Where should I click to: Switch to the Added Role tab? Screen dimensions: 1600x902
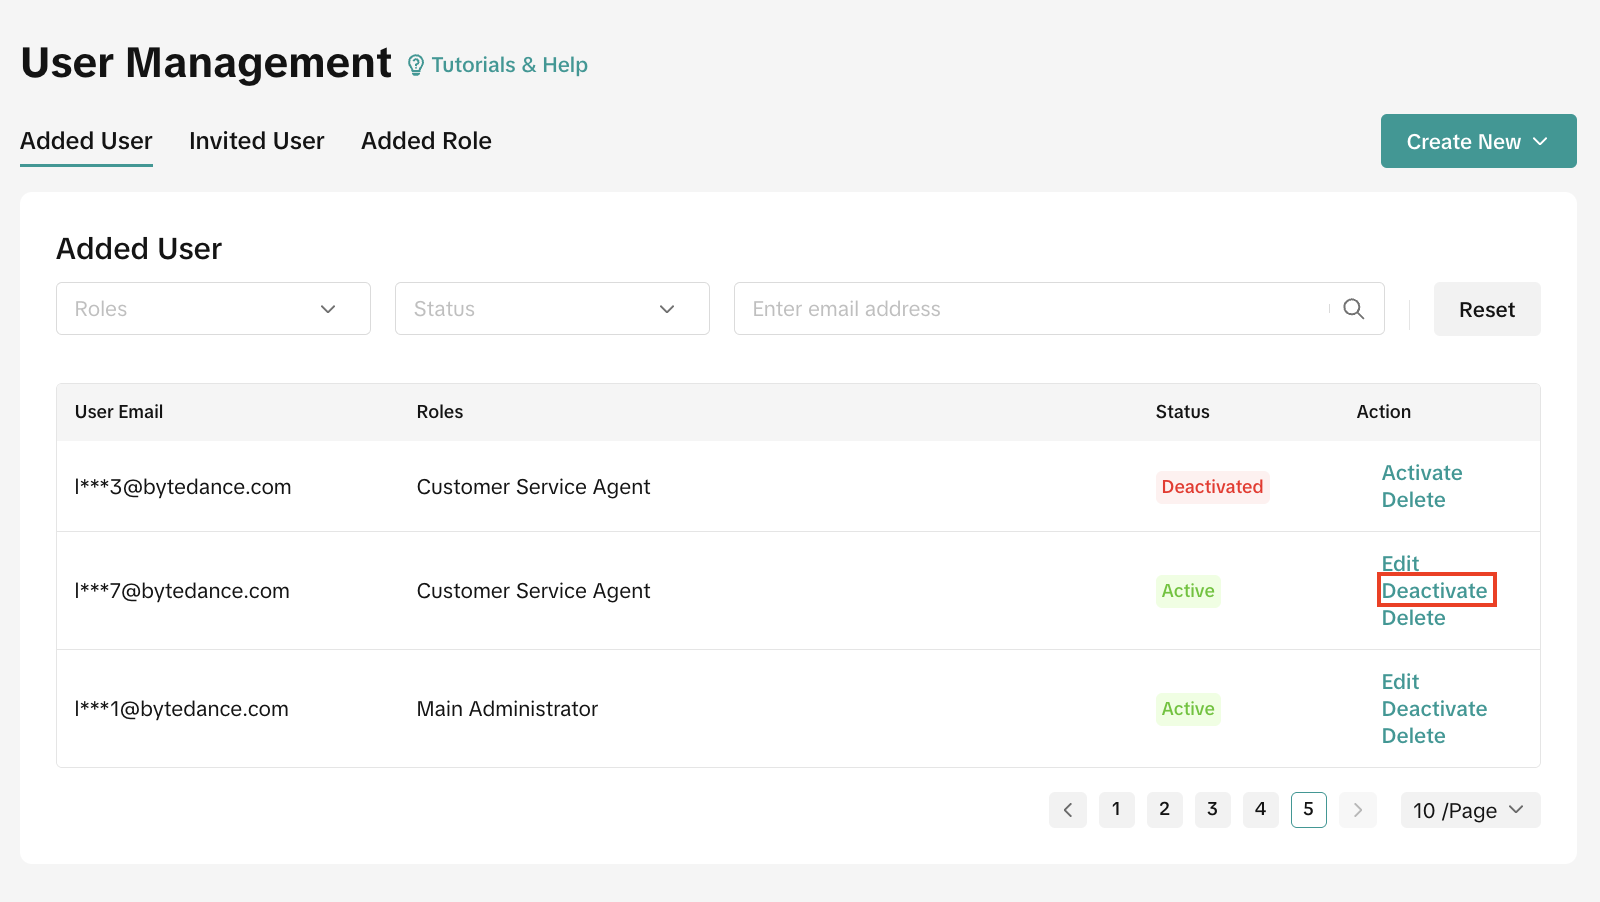[426, 141]
